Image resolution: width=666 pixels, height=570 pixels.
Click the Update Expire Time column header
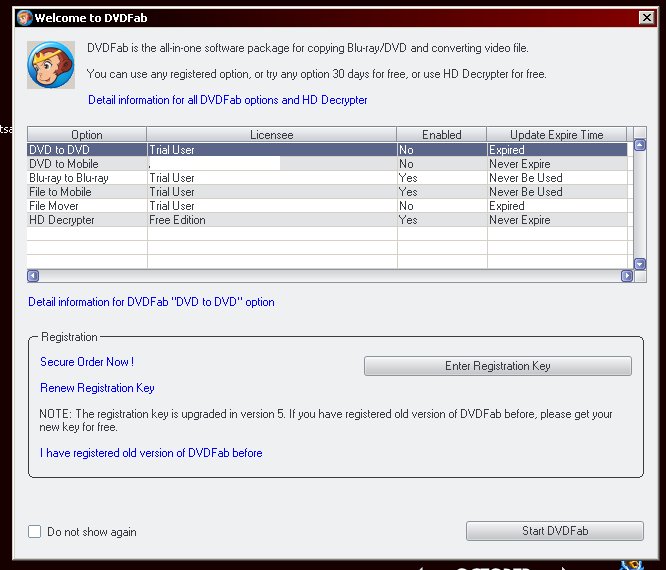pos(556,135)
